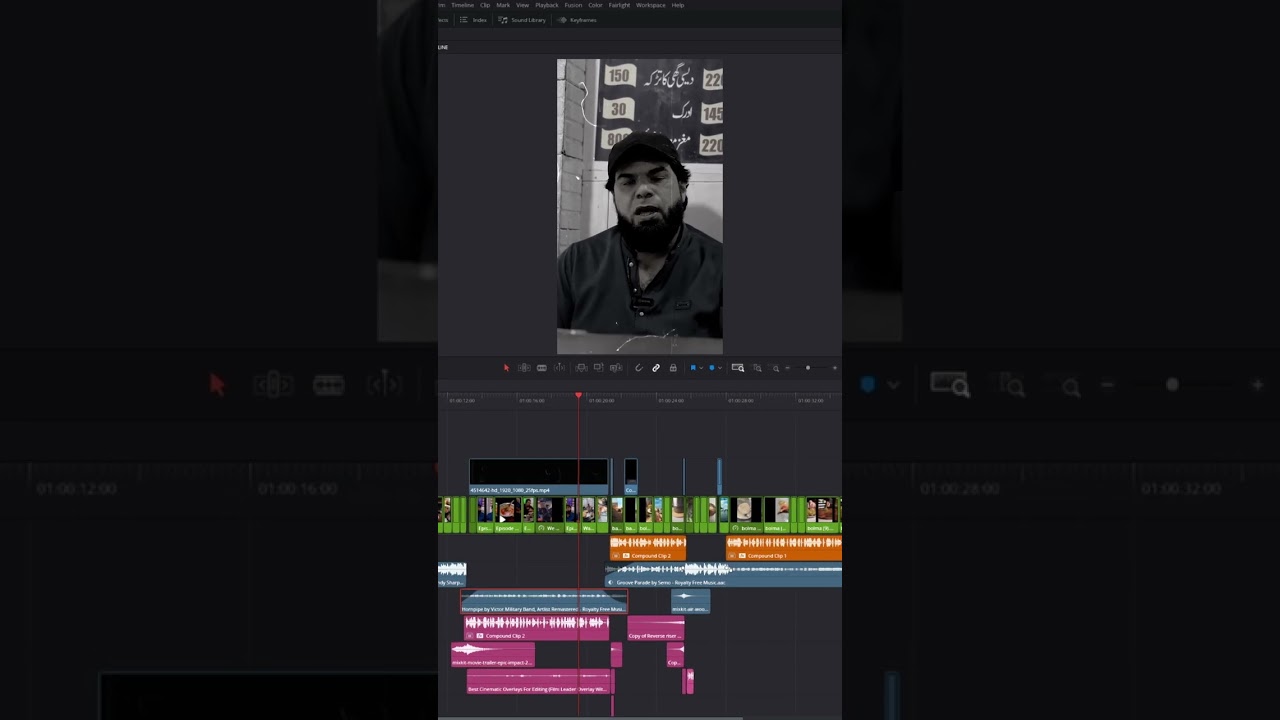Select the pink Compound Clip 2 audio clip

pyautogui.click(x=537, y=629)
